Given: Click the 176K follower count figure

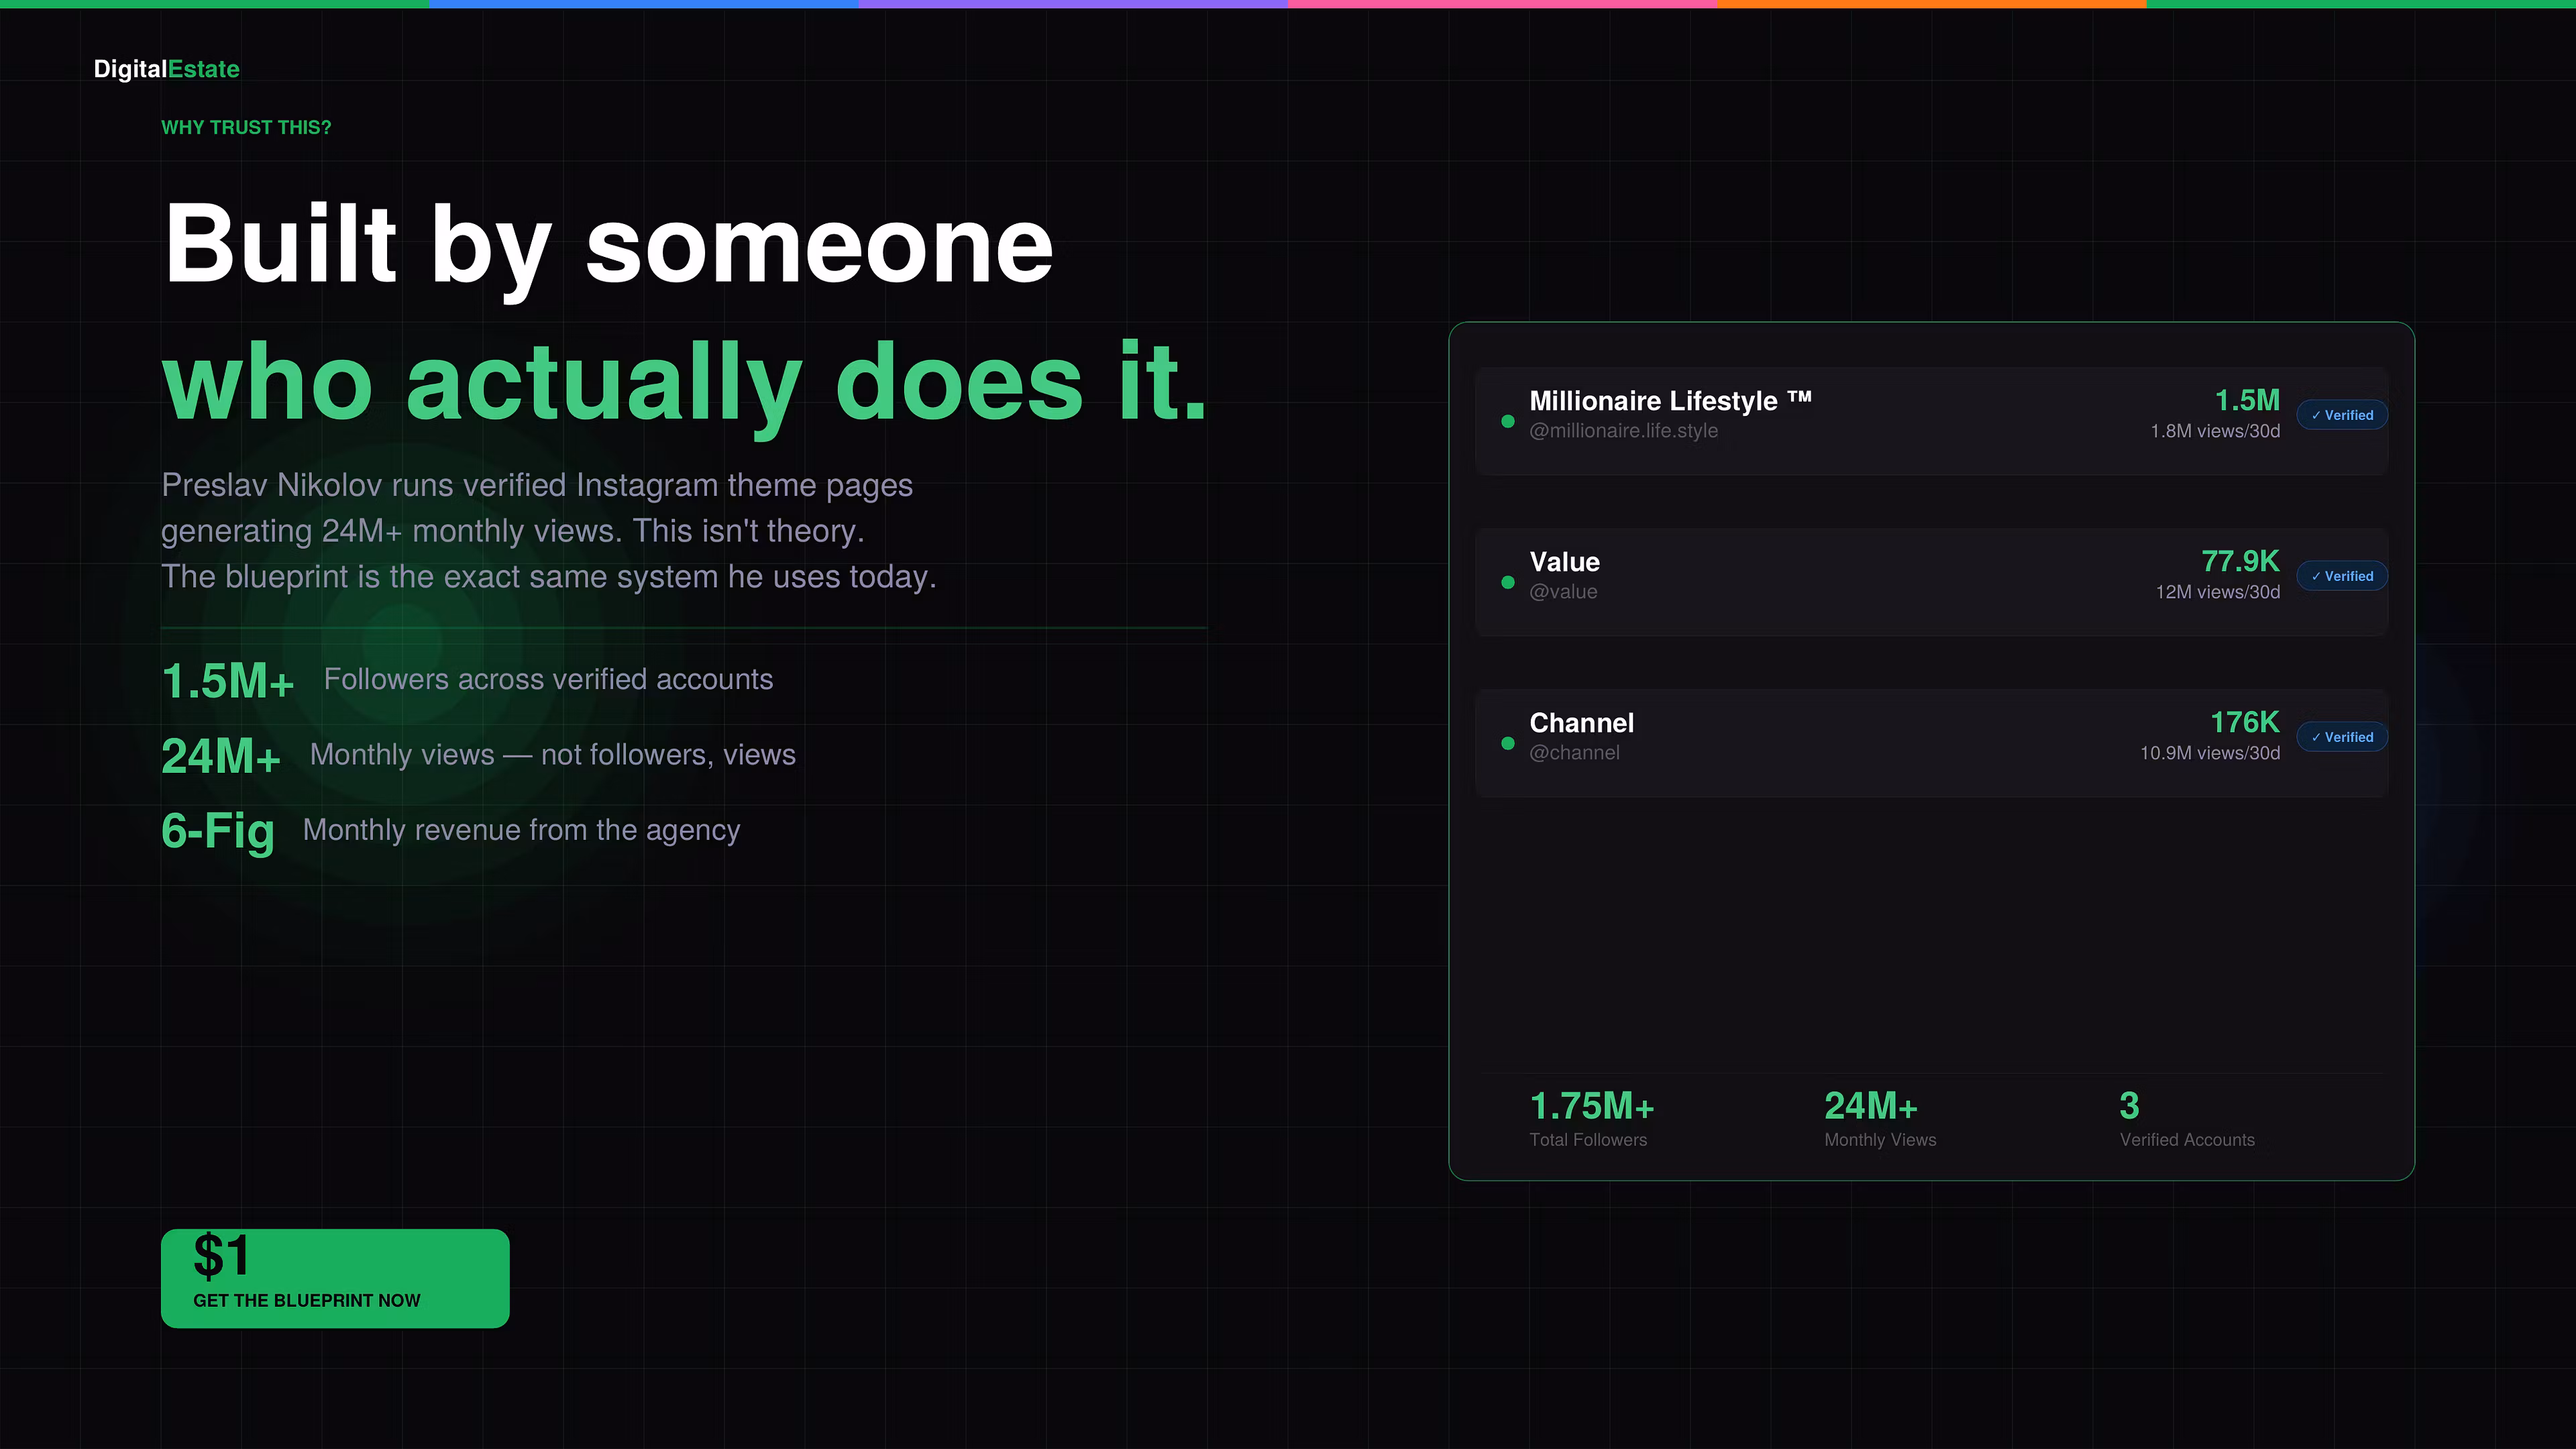Looking at the screenshot, I should [2244, 722].
